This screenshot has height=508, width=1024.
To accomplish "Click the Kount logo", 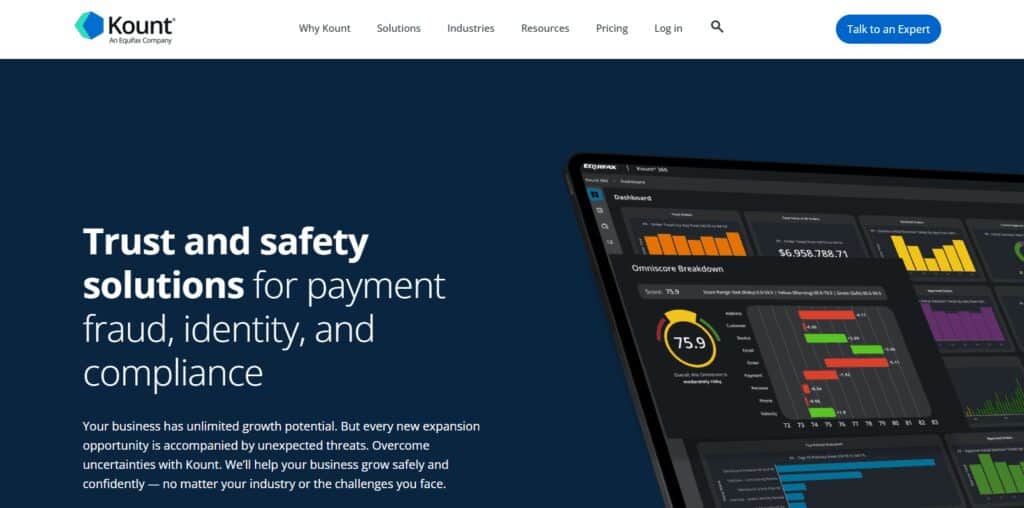I will (124, 28).
